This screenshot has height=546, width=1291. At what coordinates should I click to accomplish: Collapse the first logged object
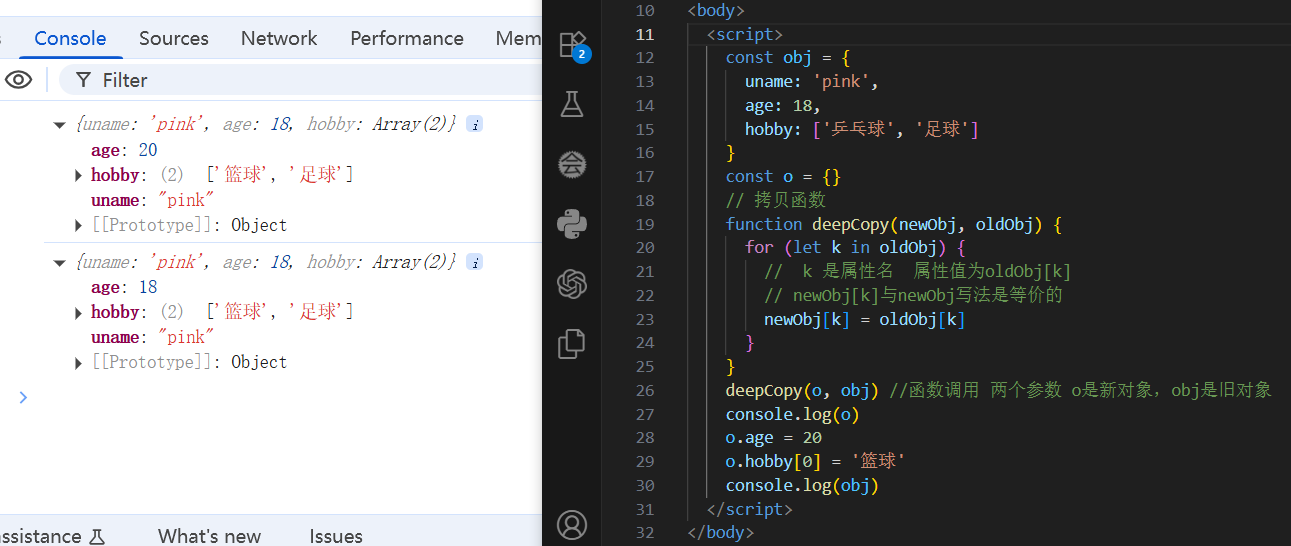coord(59,125)
